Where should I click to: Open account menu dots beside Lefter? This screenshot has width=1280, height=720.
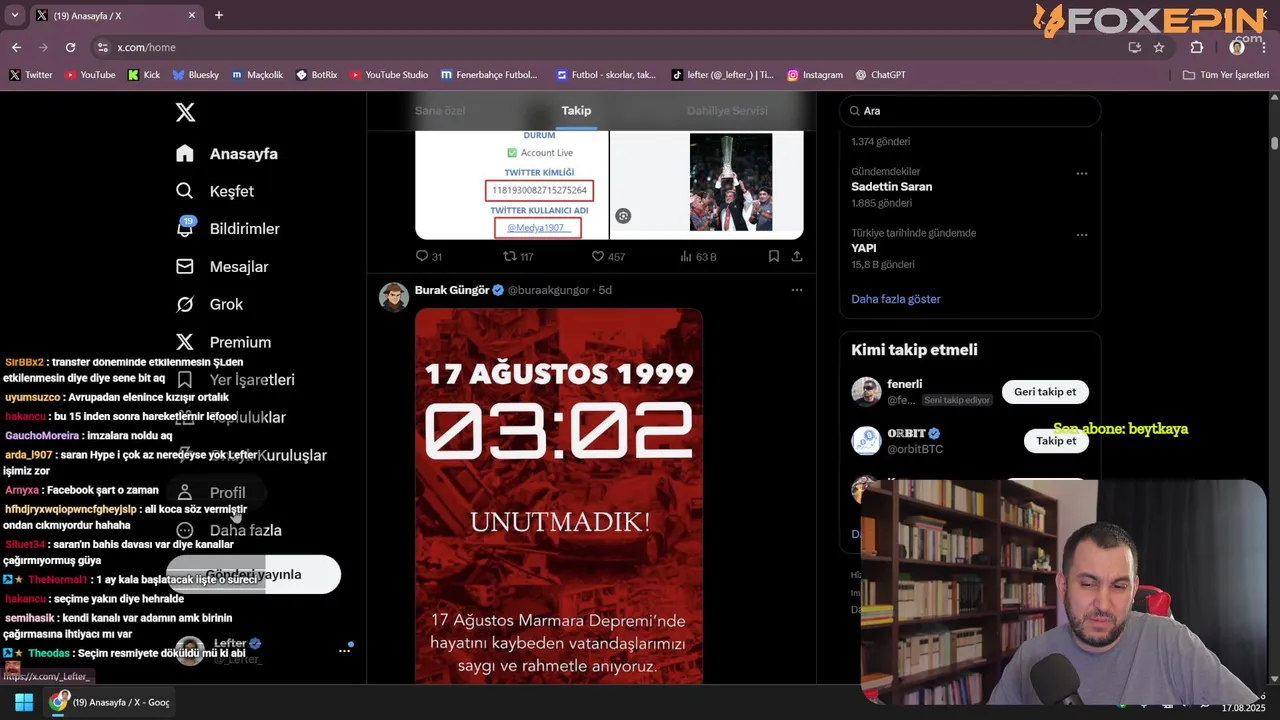[344, 650]
